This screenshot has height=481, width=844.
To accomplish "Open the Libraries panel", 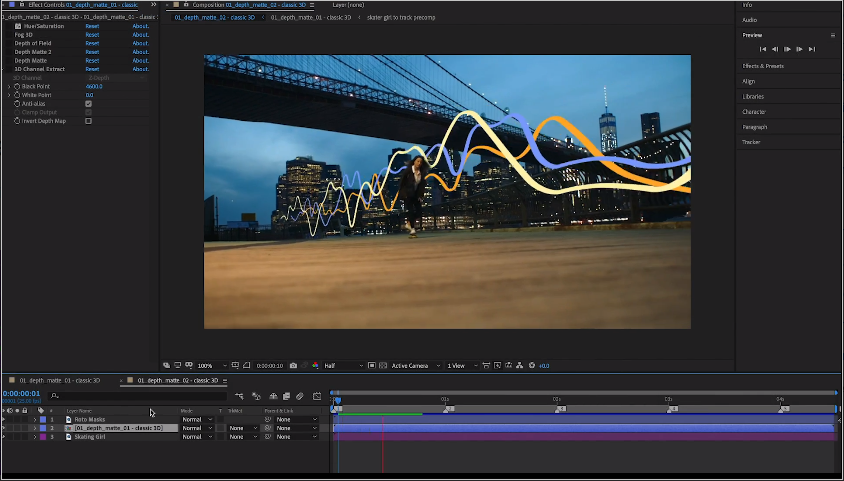I will [753, 97].
